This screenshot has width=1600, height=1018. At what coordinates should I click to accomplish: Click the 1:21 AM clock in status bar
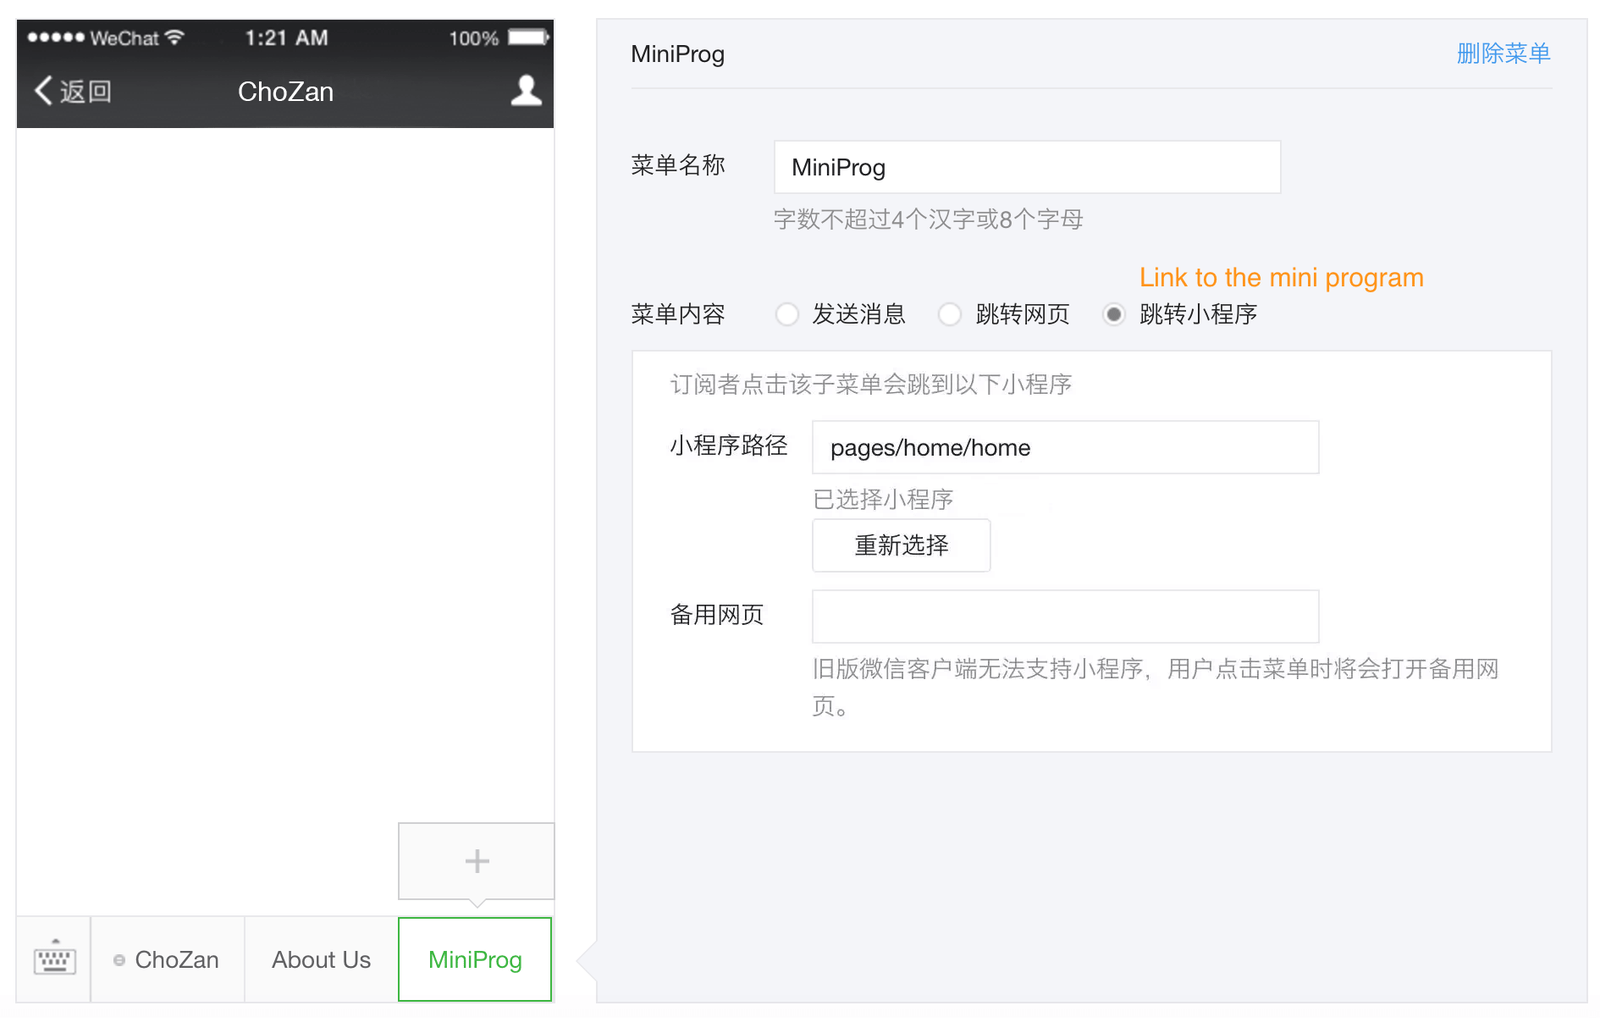286,37
